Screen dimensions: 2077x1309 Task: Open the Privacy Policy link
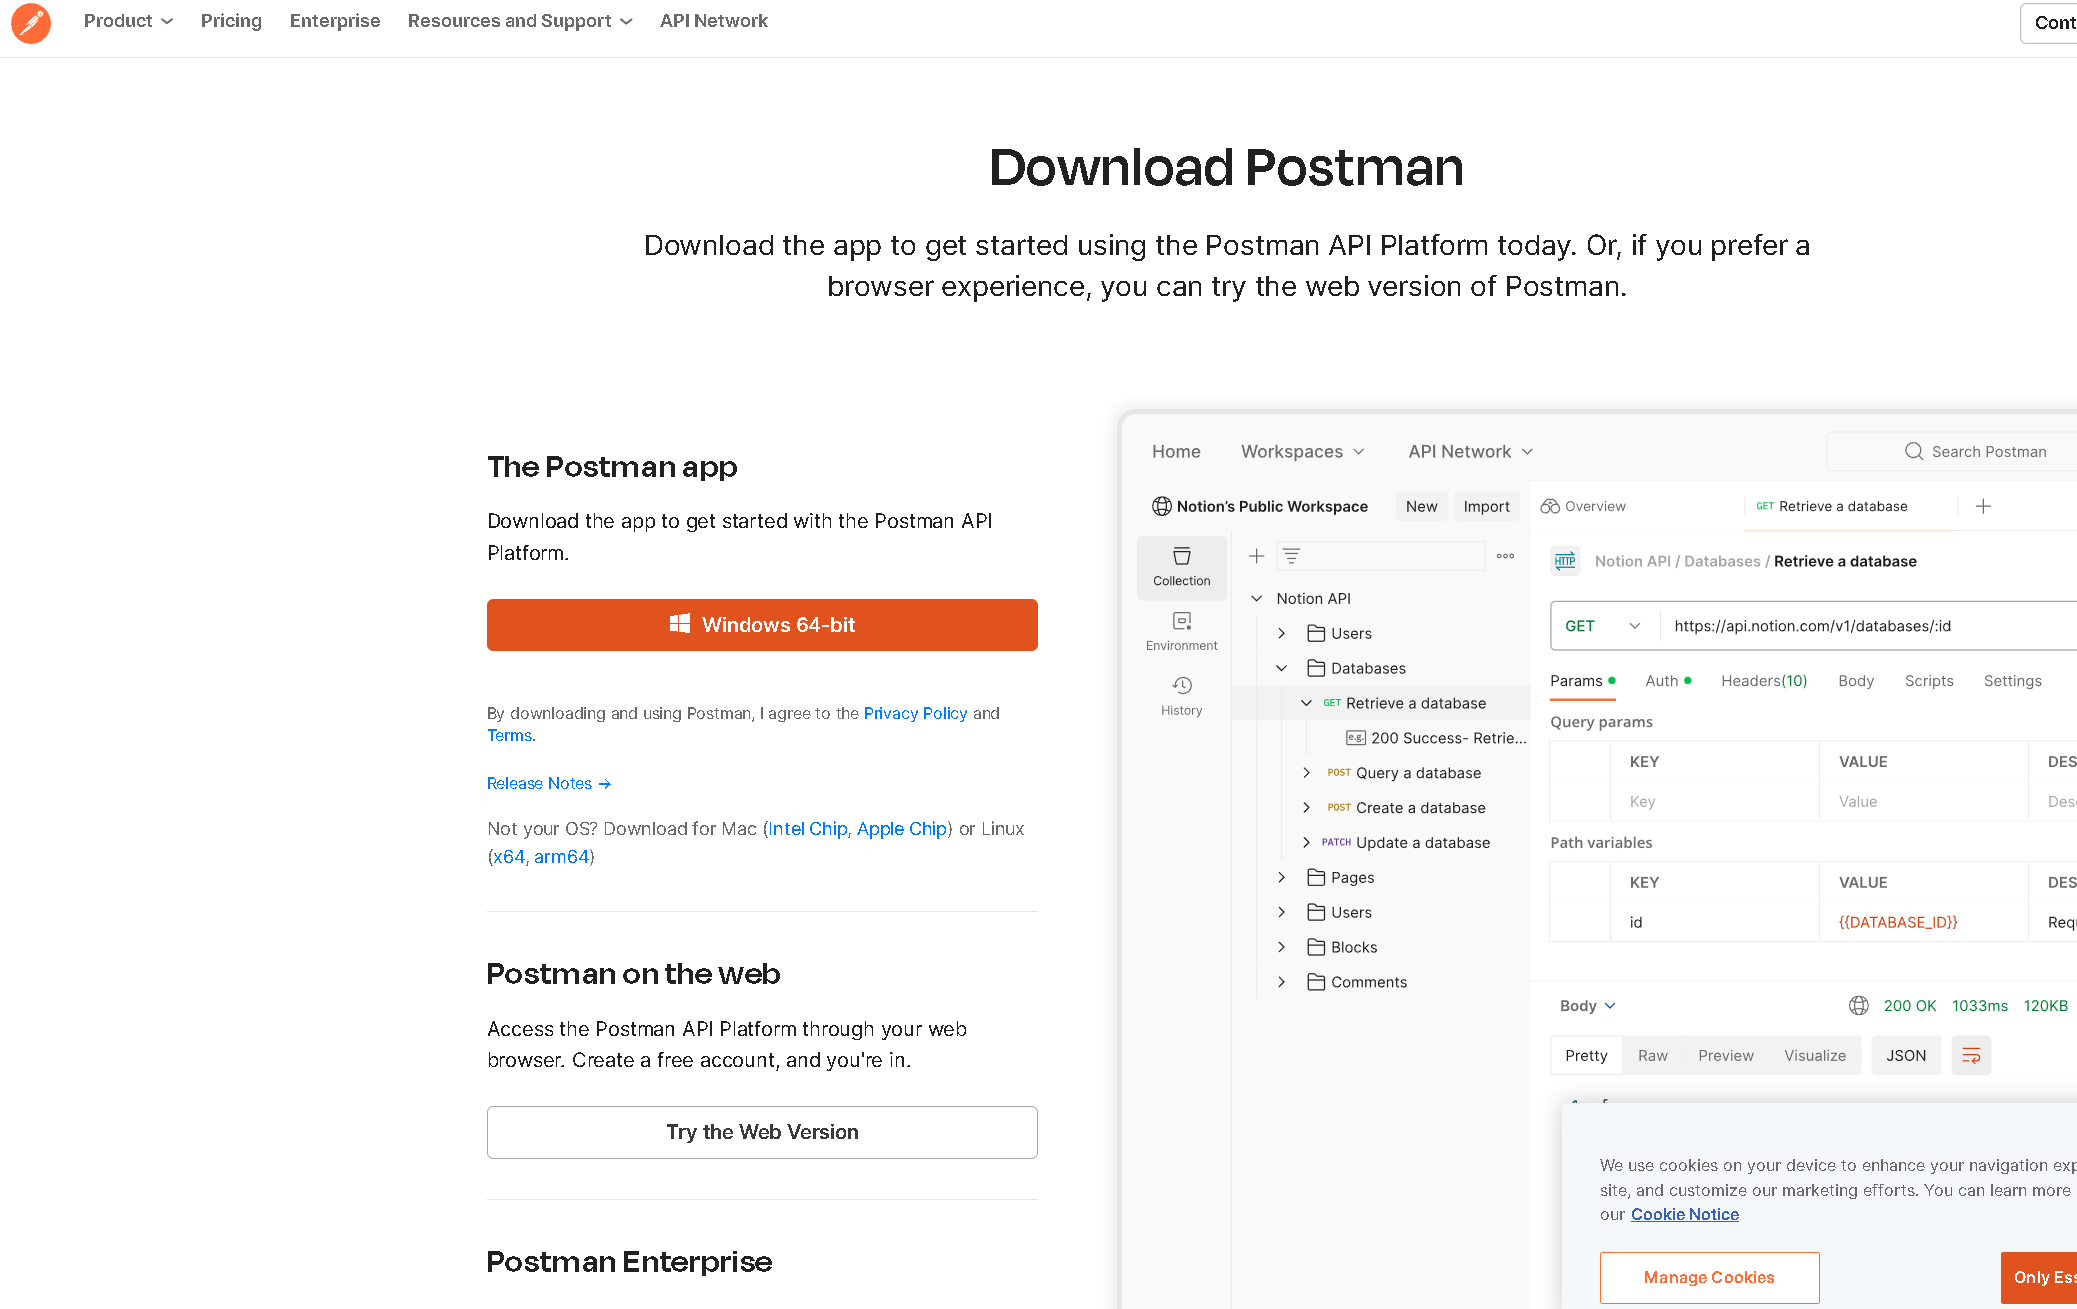pyautogui.click(x=915, y=713)
